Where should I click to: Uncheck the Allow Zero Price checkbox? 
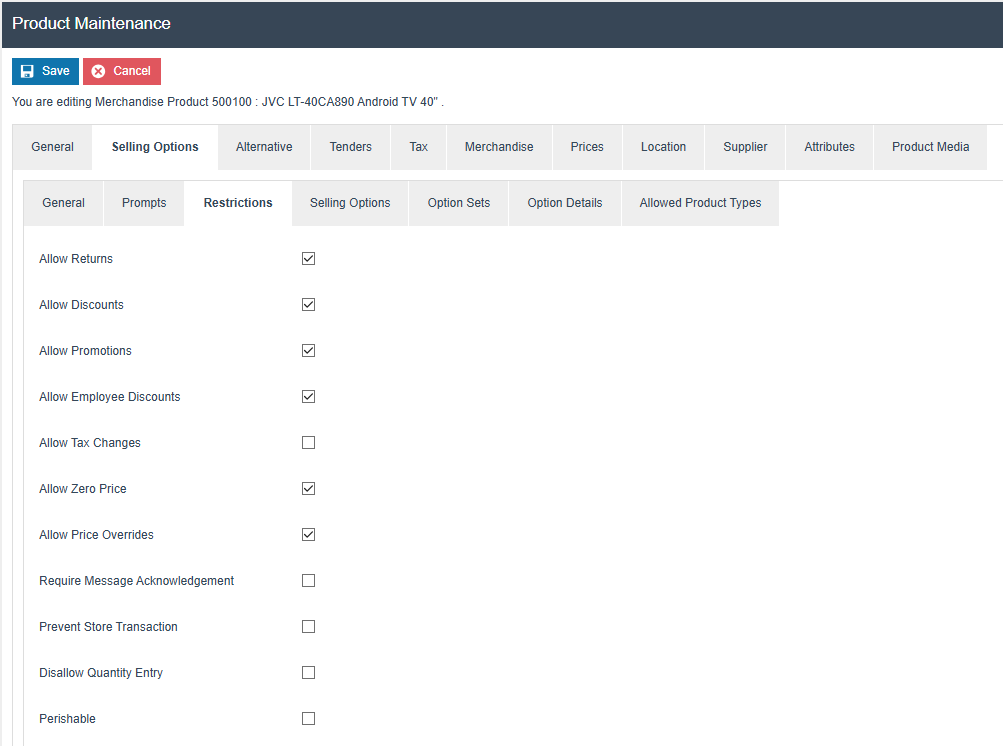[x=308, y=489]
